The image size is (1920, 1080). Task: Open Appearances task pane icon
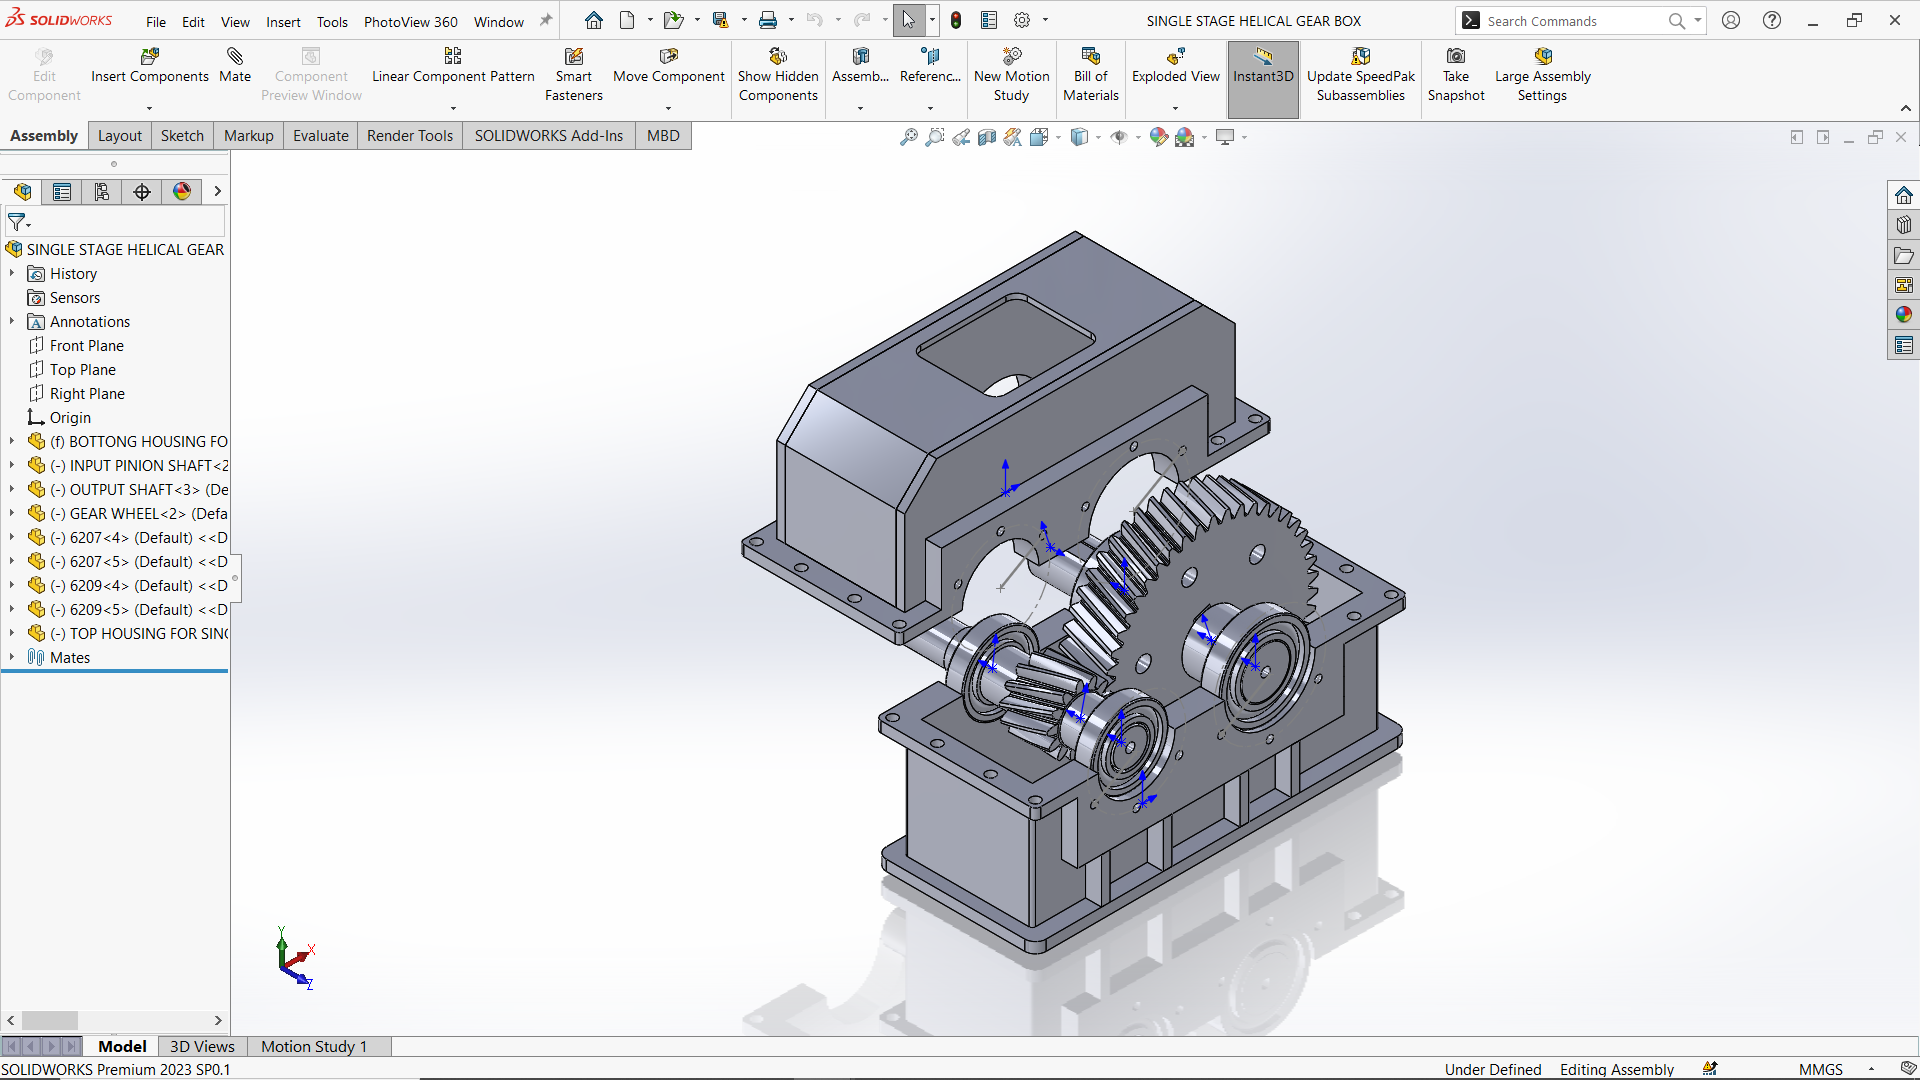pos(1903,315)
